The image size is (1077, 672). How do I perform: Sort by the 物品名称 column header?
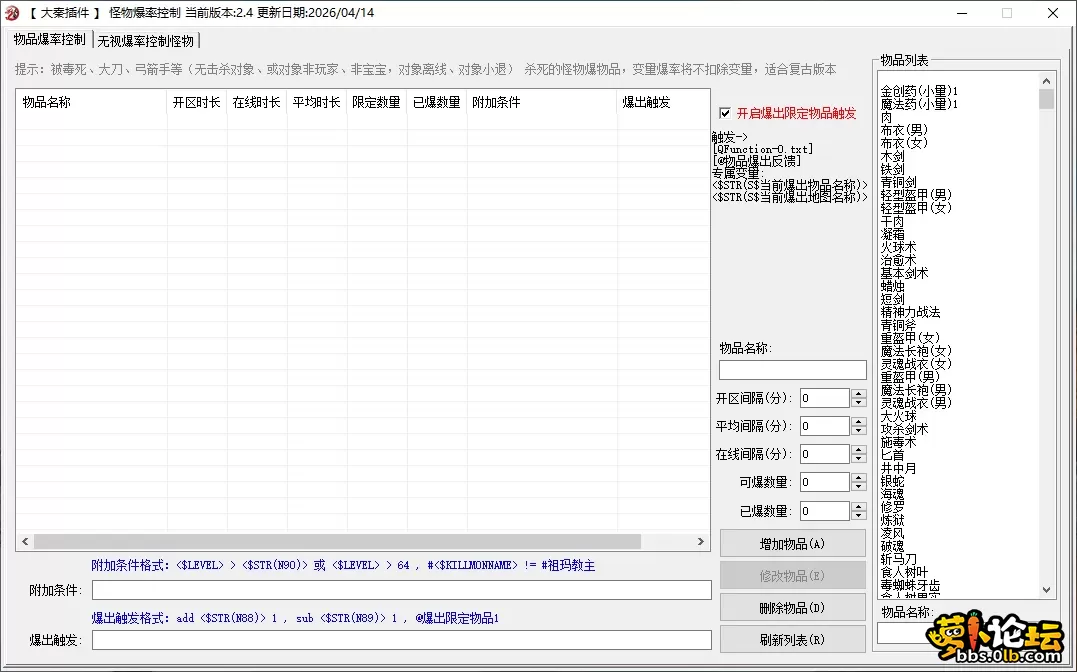click(91, 102)
